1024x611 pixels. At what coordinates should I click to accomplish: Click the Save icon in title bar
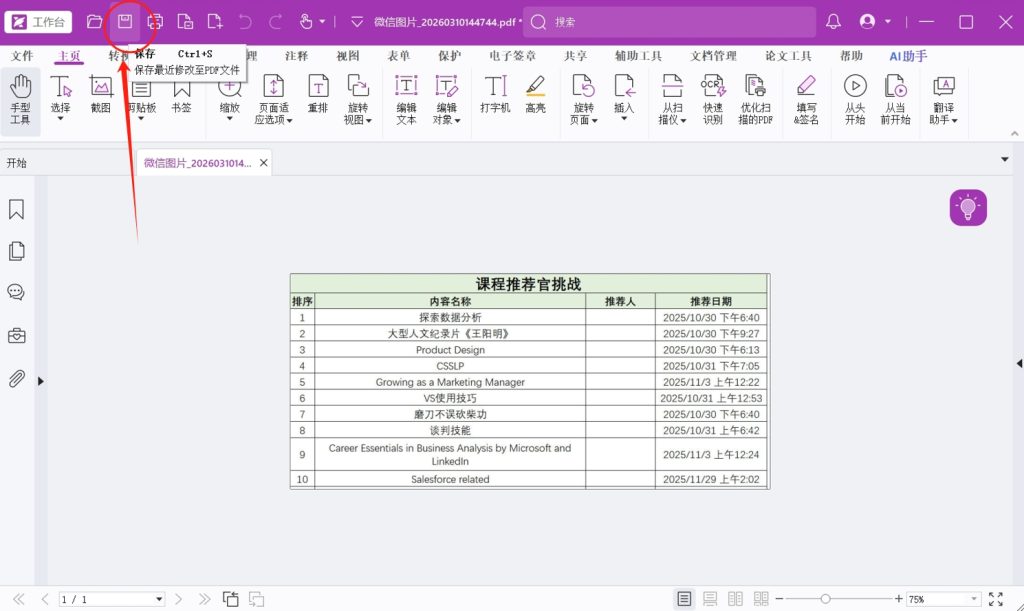coord(125,22)
